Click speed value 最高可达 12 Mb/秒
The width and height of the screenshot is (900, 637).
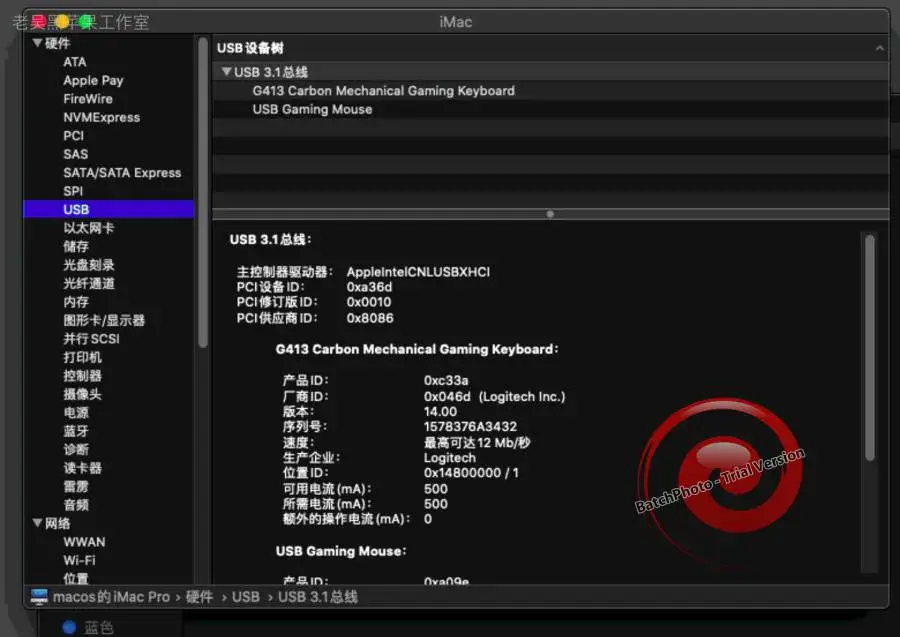click(477, 442)
